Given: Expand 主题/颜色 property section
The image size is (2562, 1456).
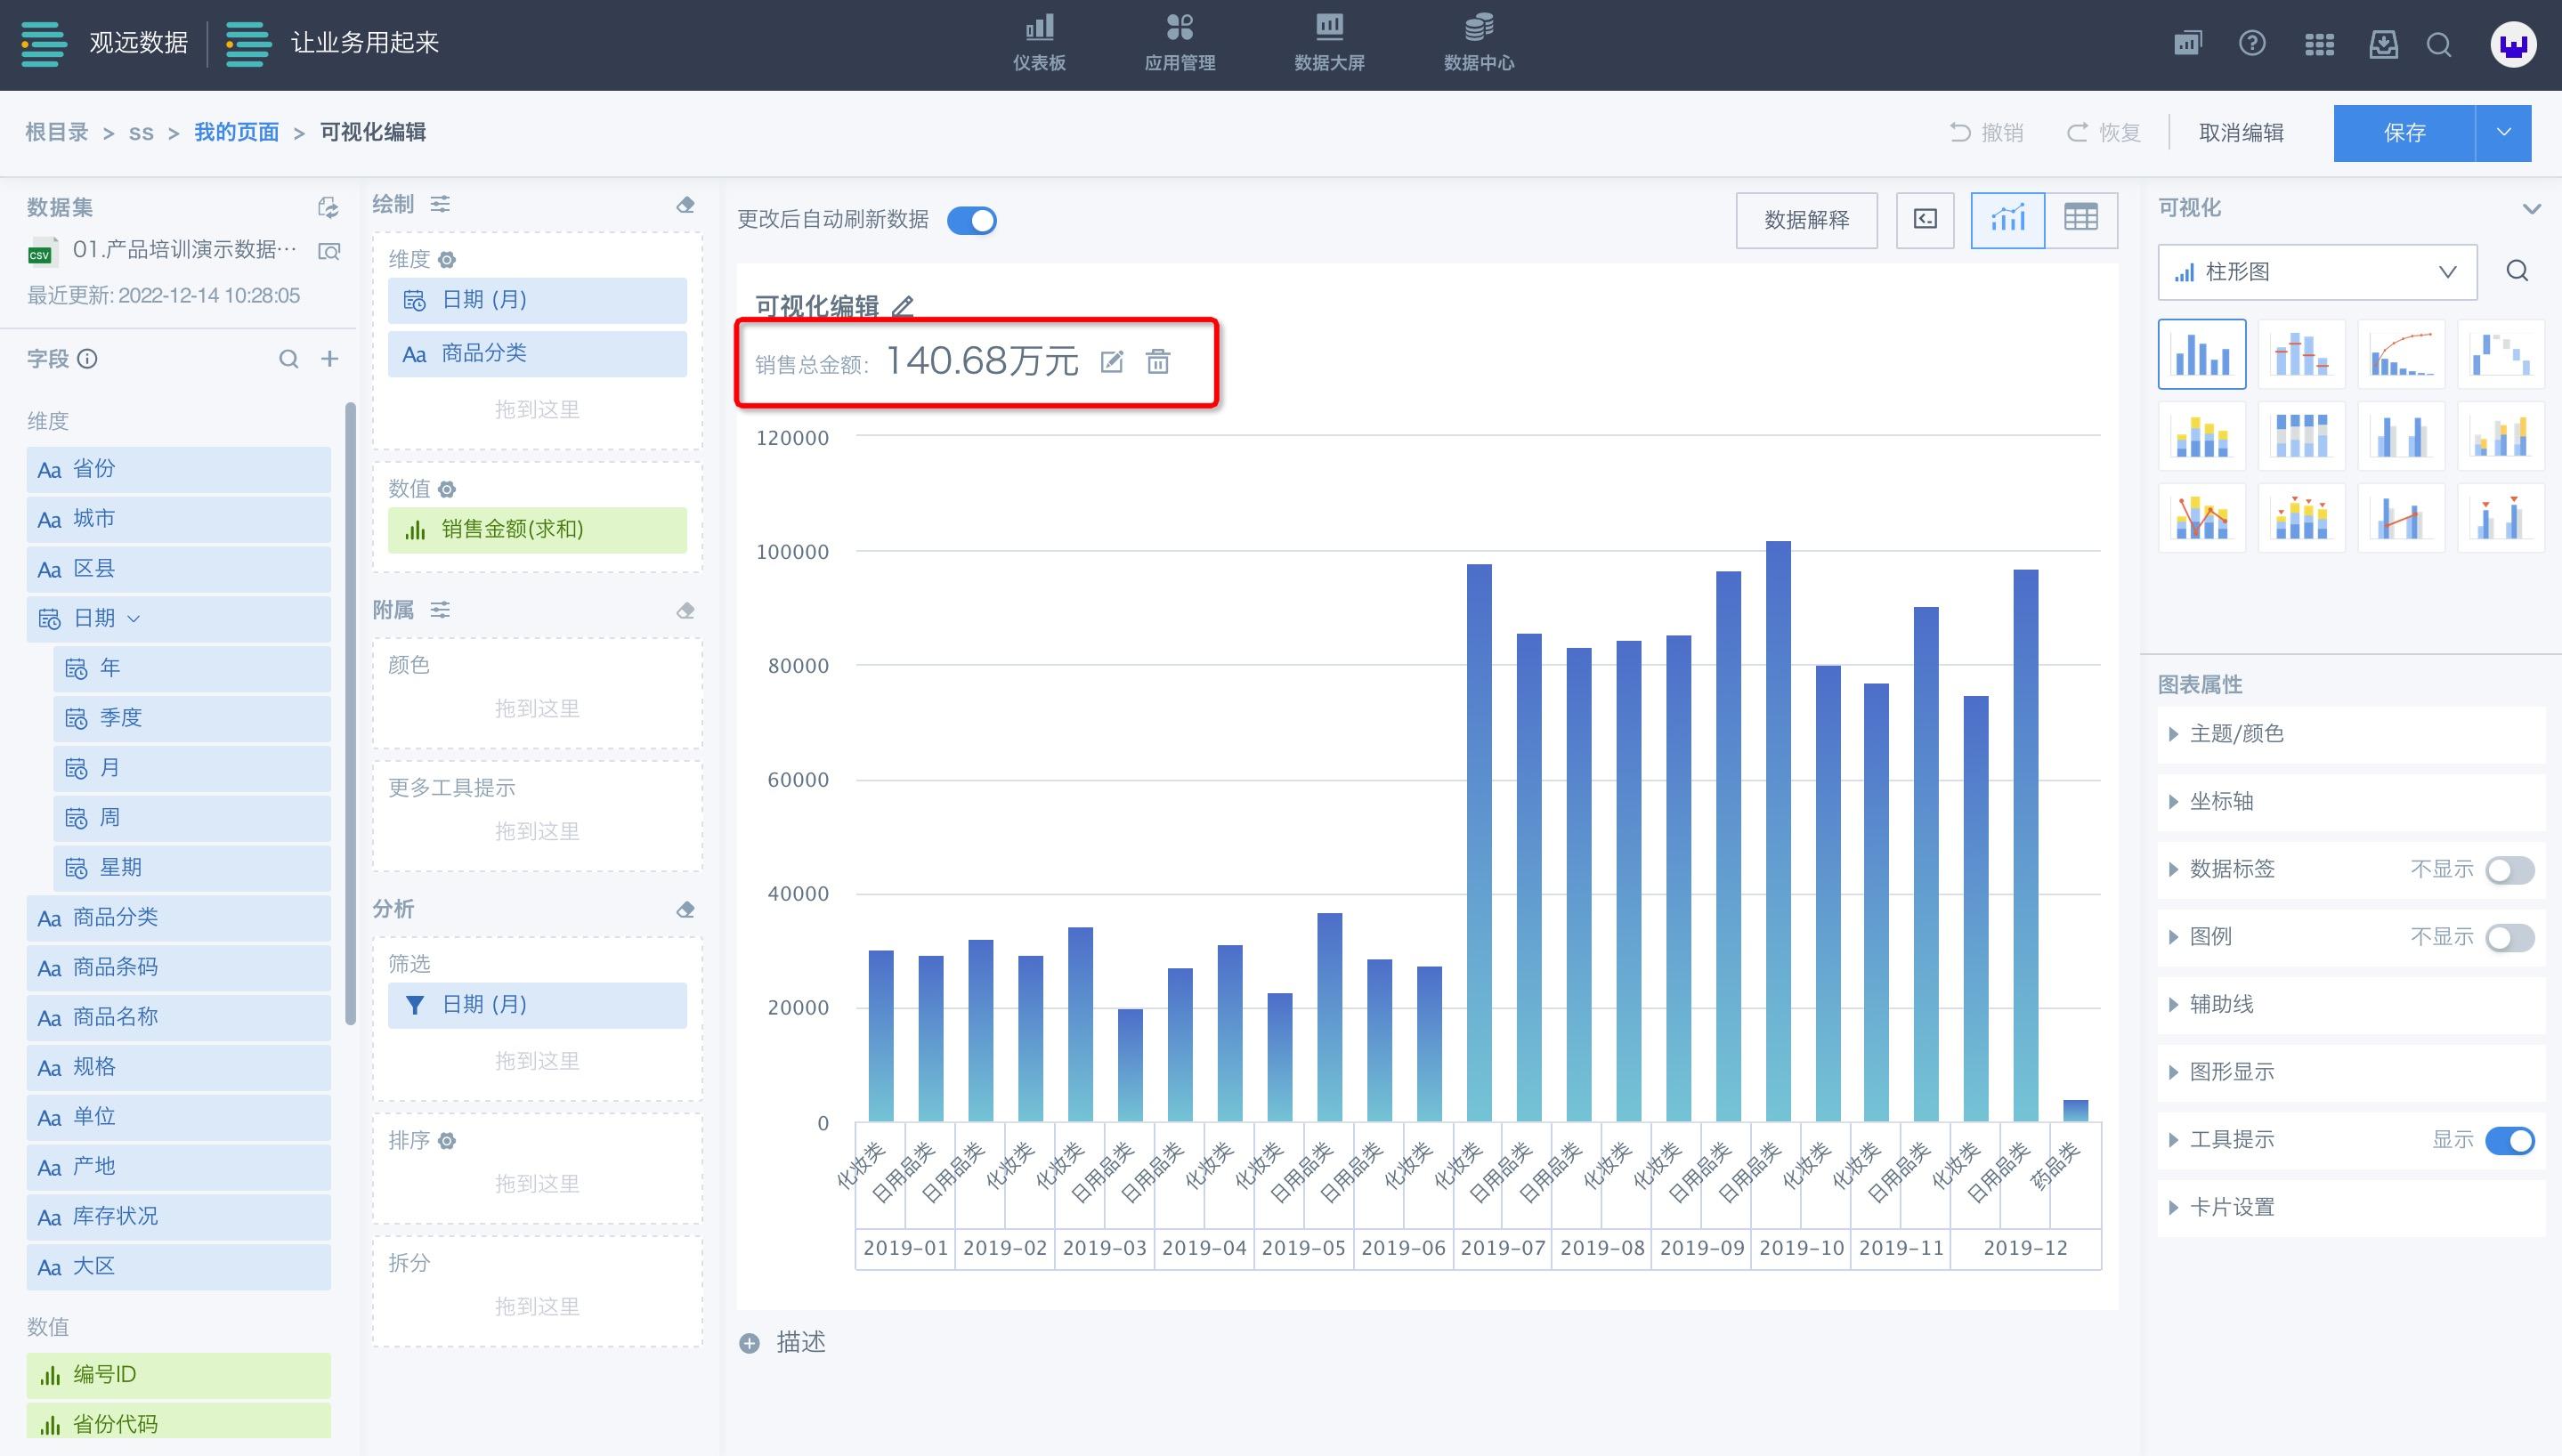Looking at the screenshot, I should tap(2236, 734).
